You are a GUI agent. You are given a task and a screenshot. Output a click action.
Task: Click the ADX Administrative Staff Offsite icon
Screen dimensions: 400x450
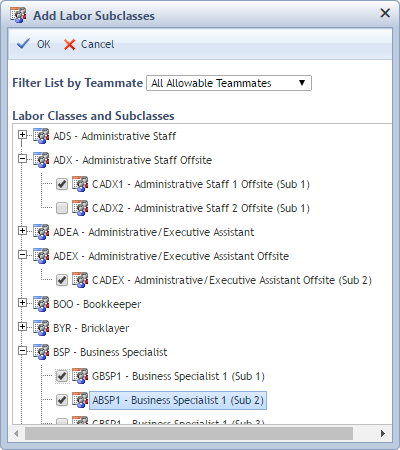pyautogui.click(x=41, y=160)
